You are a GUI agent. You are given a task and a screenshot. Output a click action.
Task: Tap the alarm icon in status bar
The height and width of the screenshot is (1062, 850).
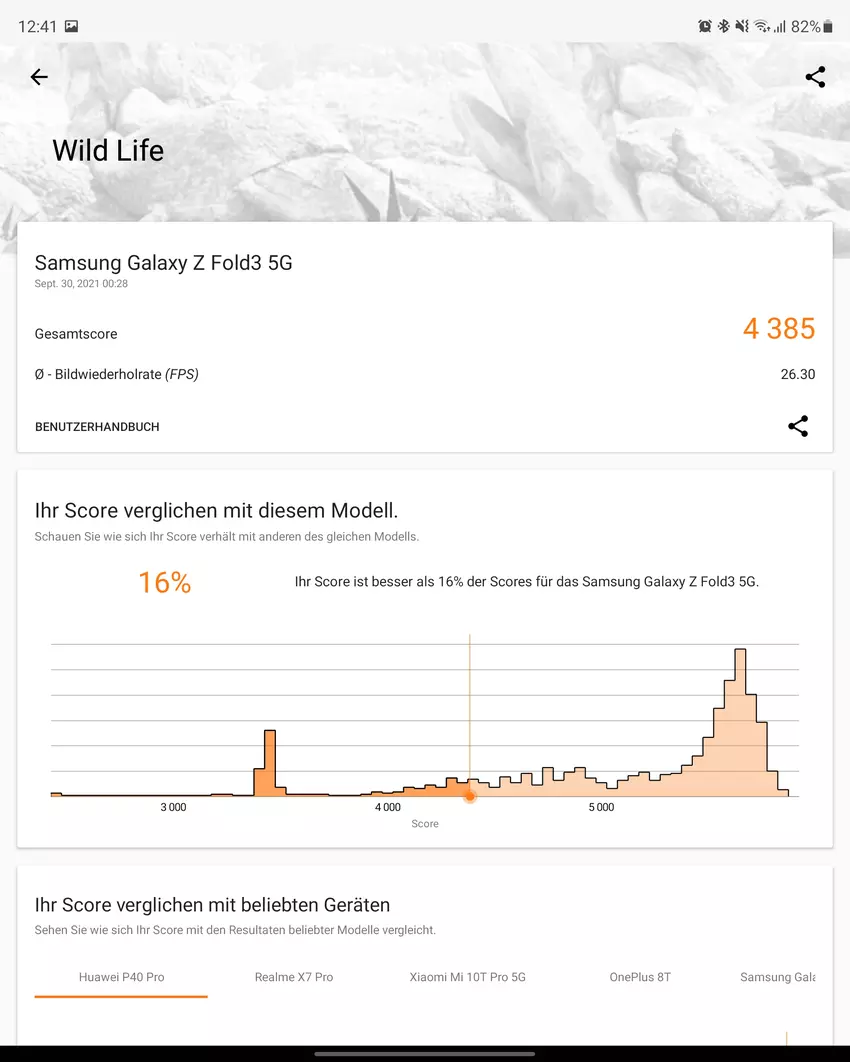704,26
